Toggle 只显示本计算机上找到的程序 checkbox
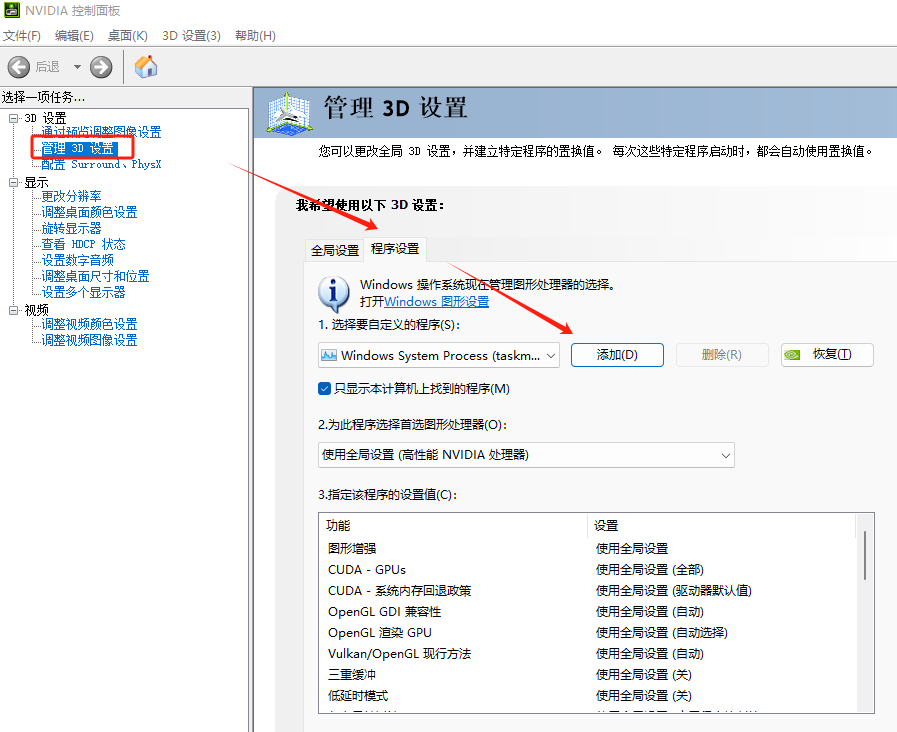Viewport: 897px width, 732px height. coord(324,389)
